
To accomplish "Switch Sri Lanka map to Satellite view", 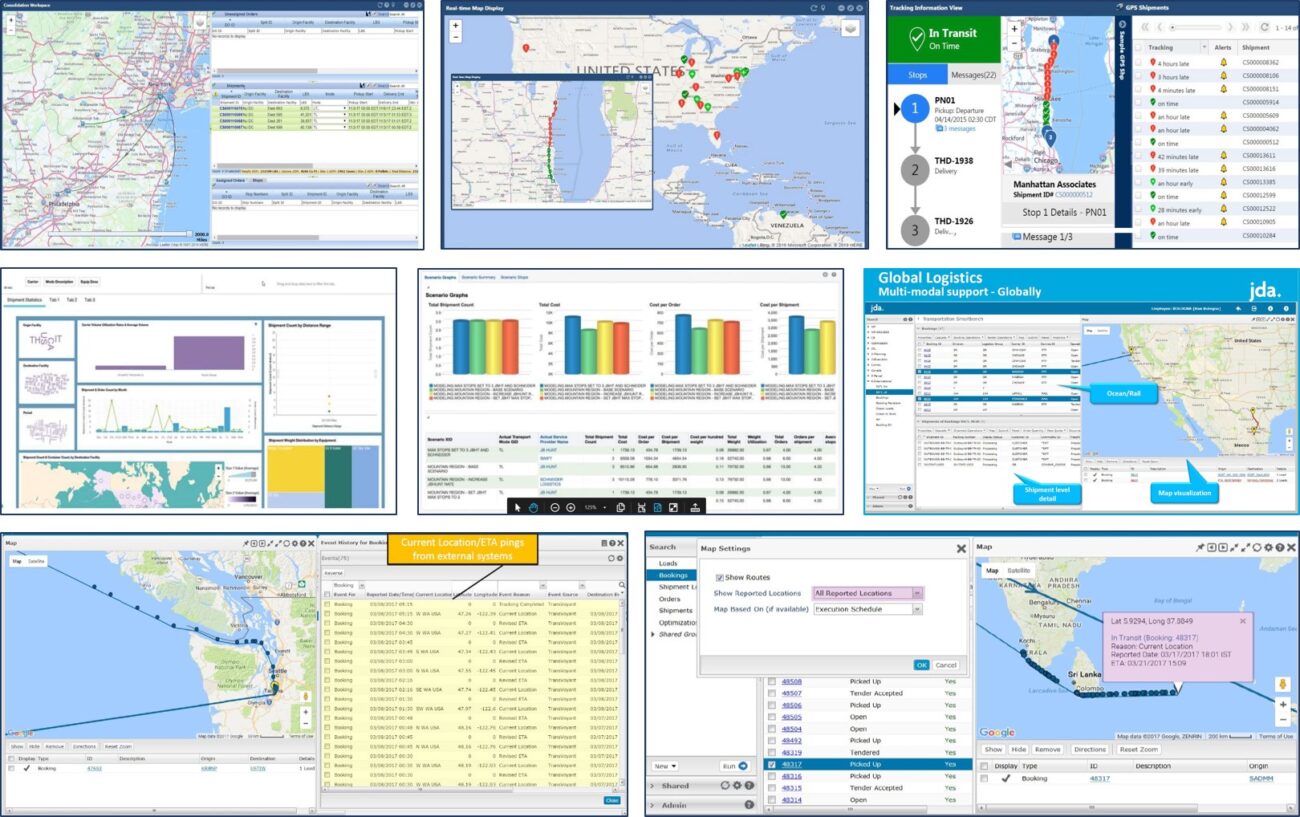I will [1019, 571].
